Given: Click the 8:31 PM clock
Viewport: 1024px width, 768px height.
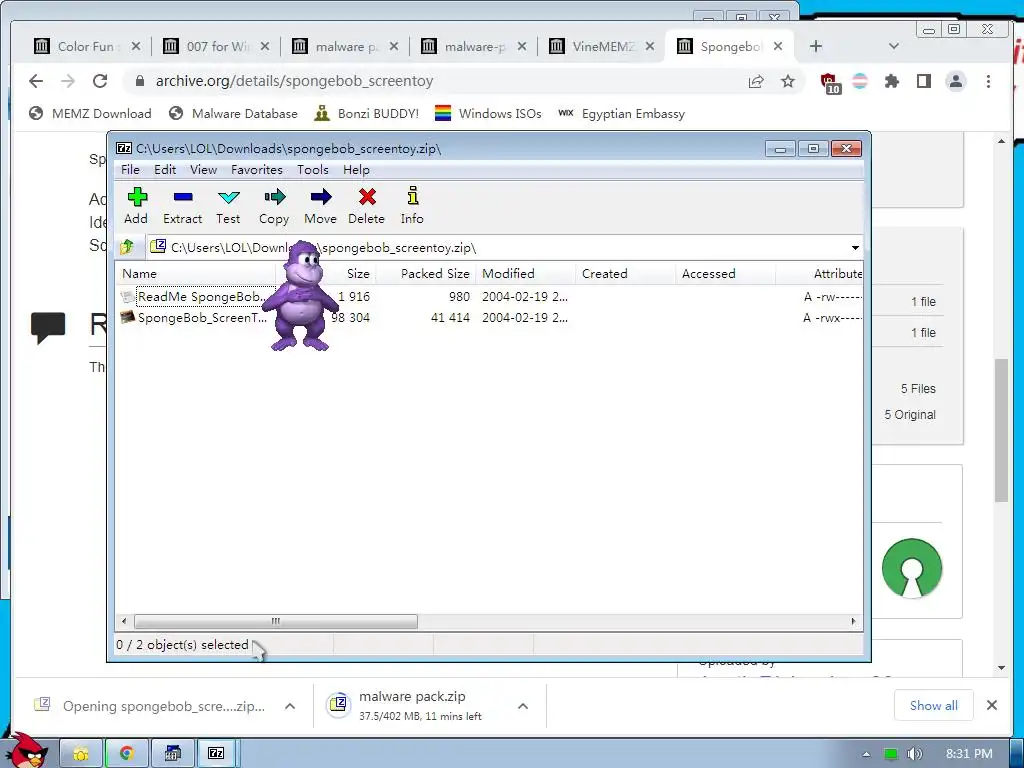Looking at the screenshot, I should tap(969, 754).
